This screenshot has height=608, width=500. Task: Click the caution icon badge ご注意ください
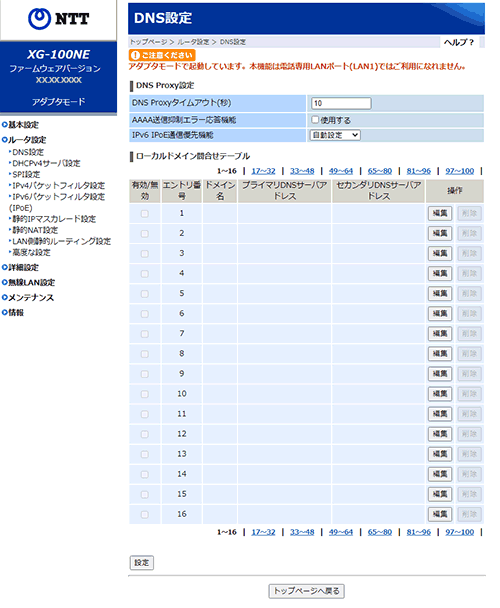[x=162, y=55]
